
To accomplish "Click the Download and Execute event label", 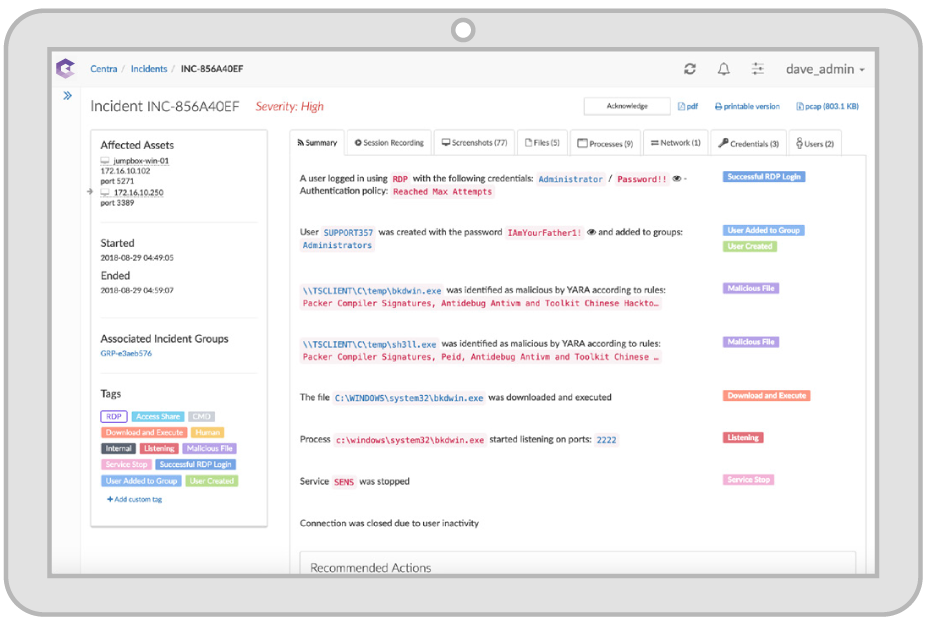I will point(766,396).
